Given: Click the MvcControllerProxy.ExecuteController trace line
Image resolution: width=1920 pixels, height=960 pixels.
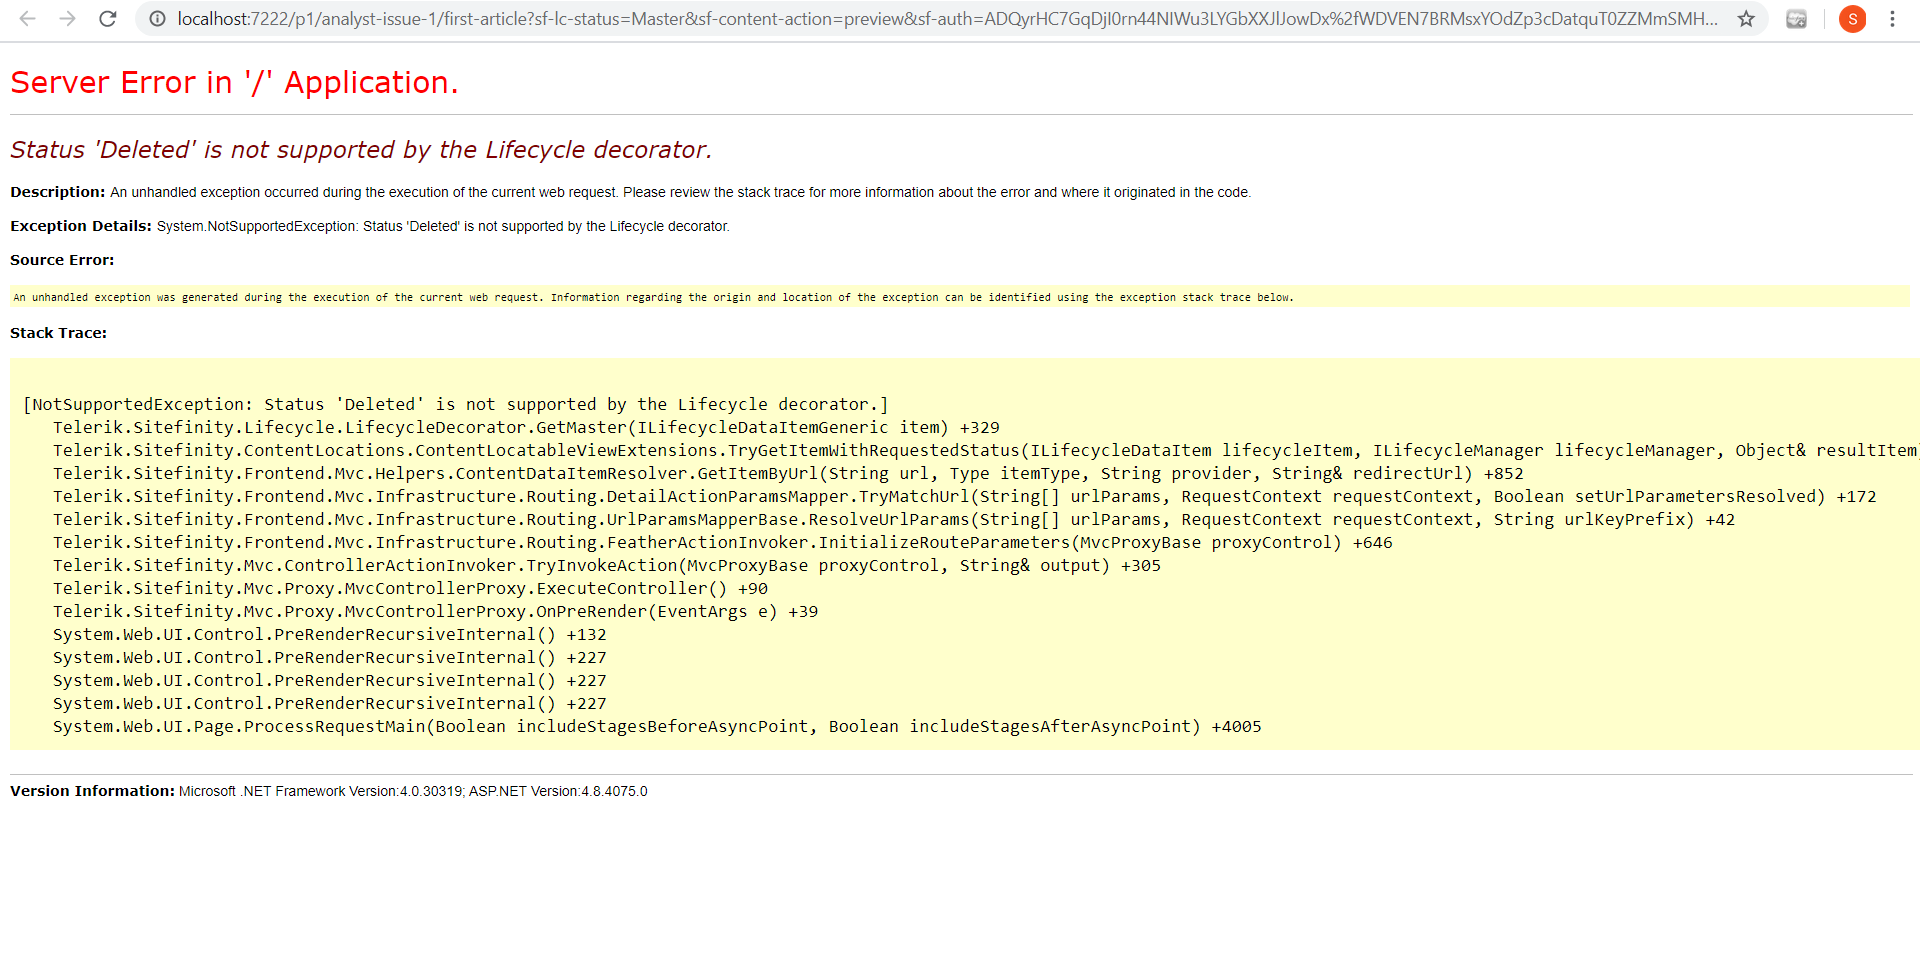Looking at the screenshot, I should click(410, 588).
